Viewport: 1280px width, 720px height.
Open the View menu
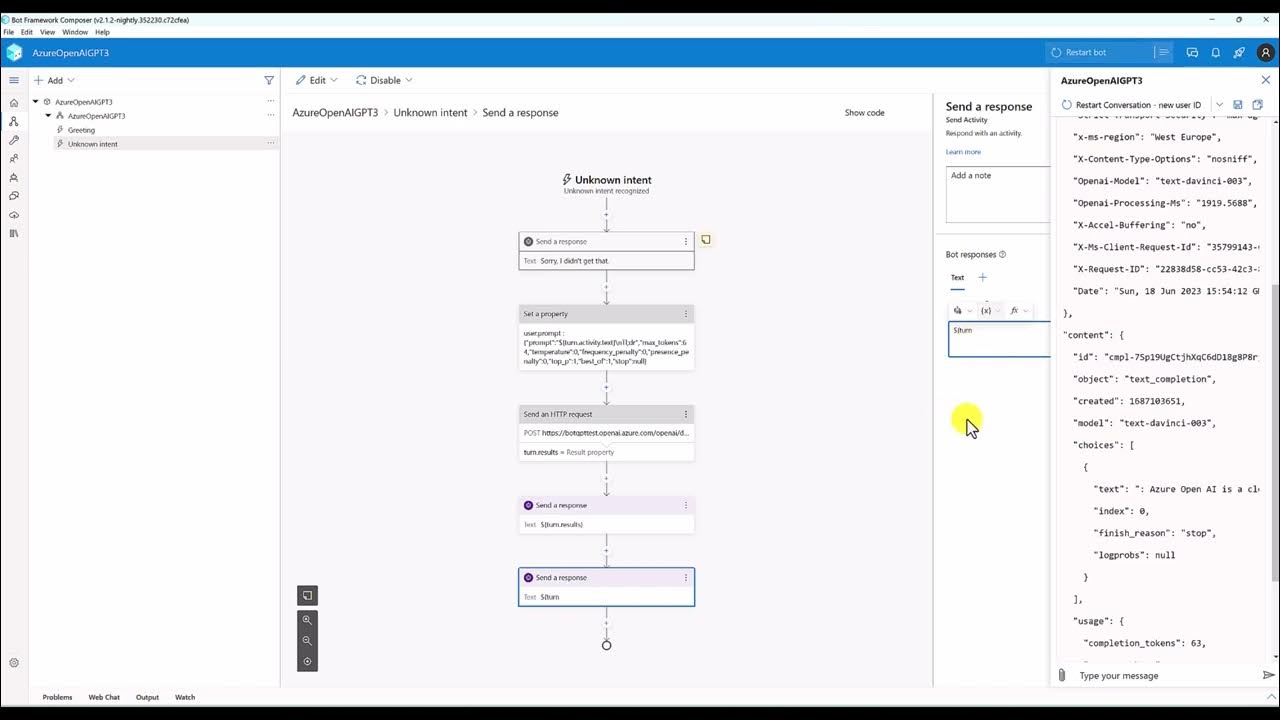coord(47,32)
